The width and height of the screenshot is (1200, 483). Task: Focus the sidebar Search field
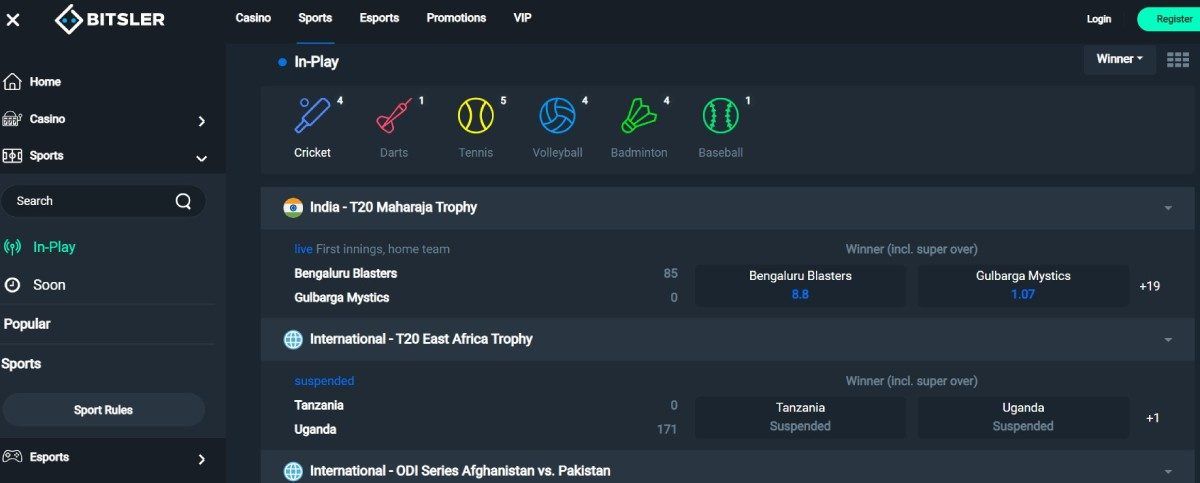coord(103,201)
